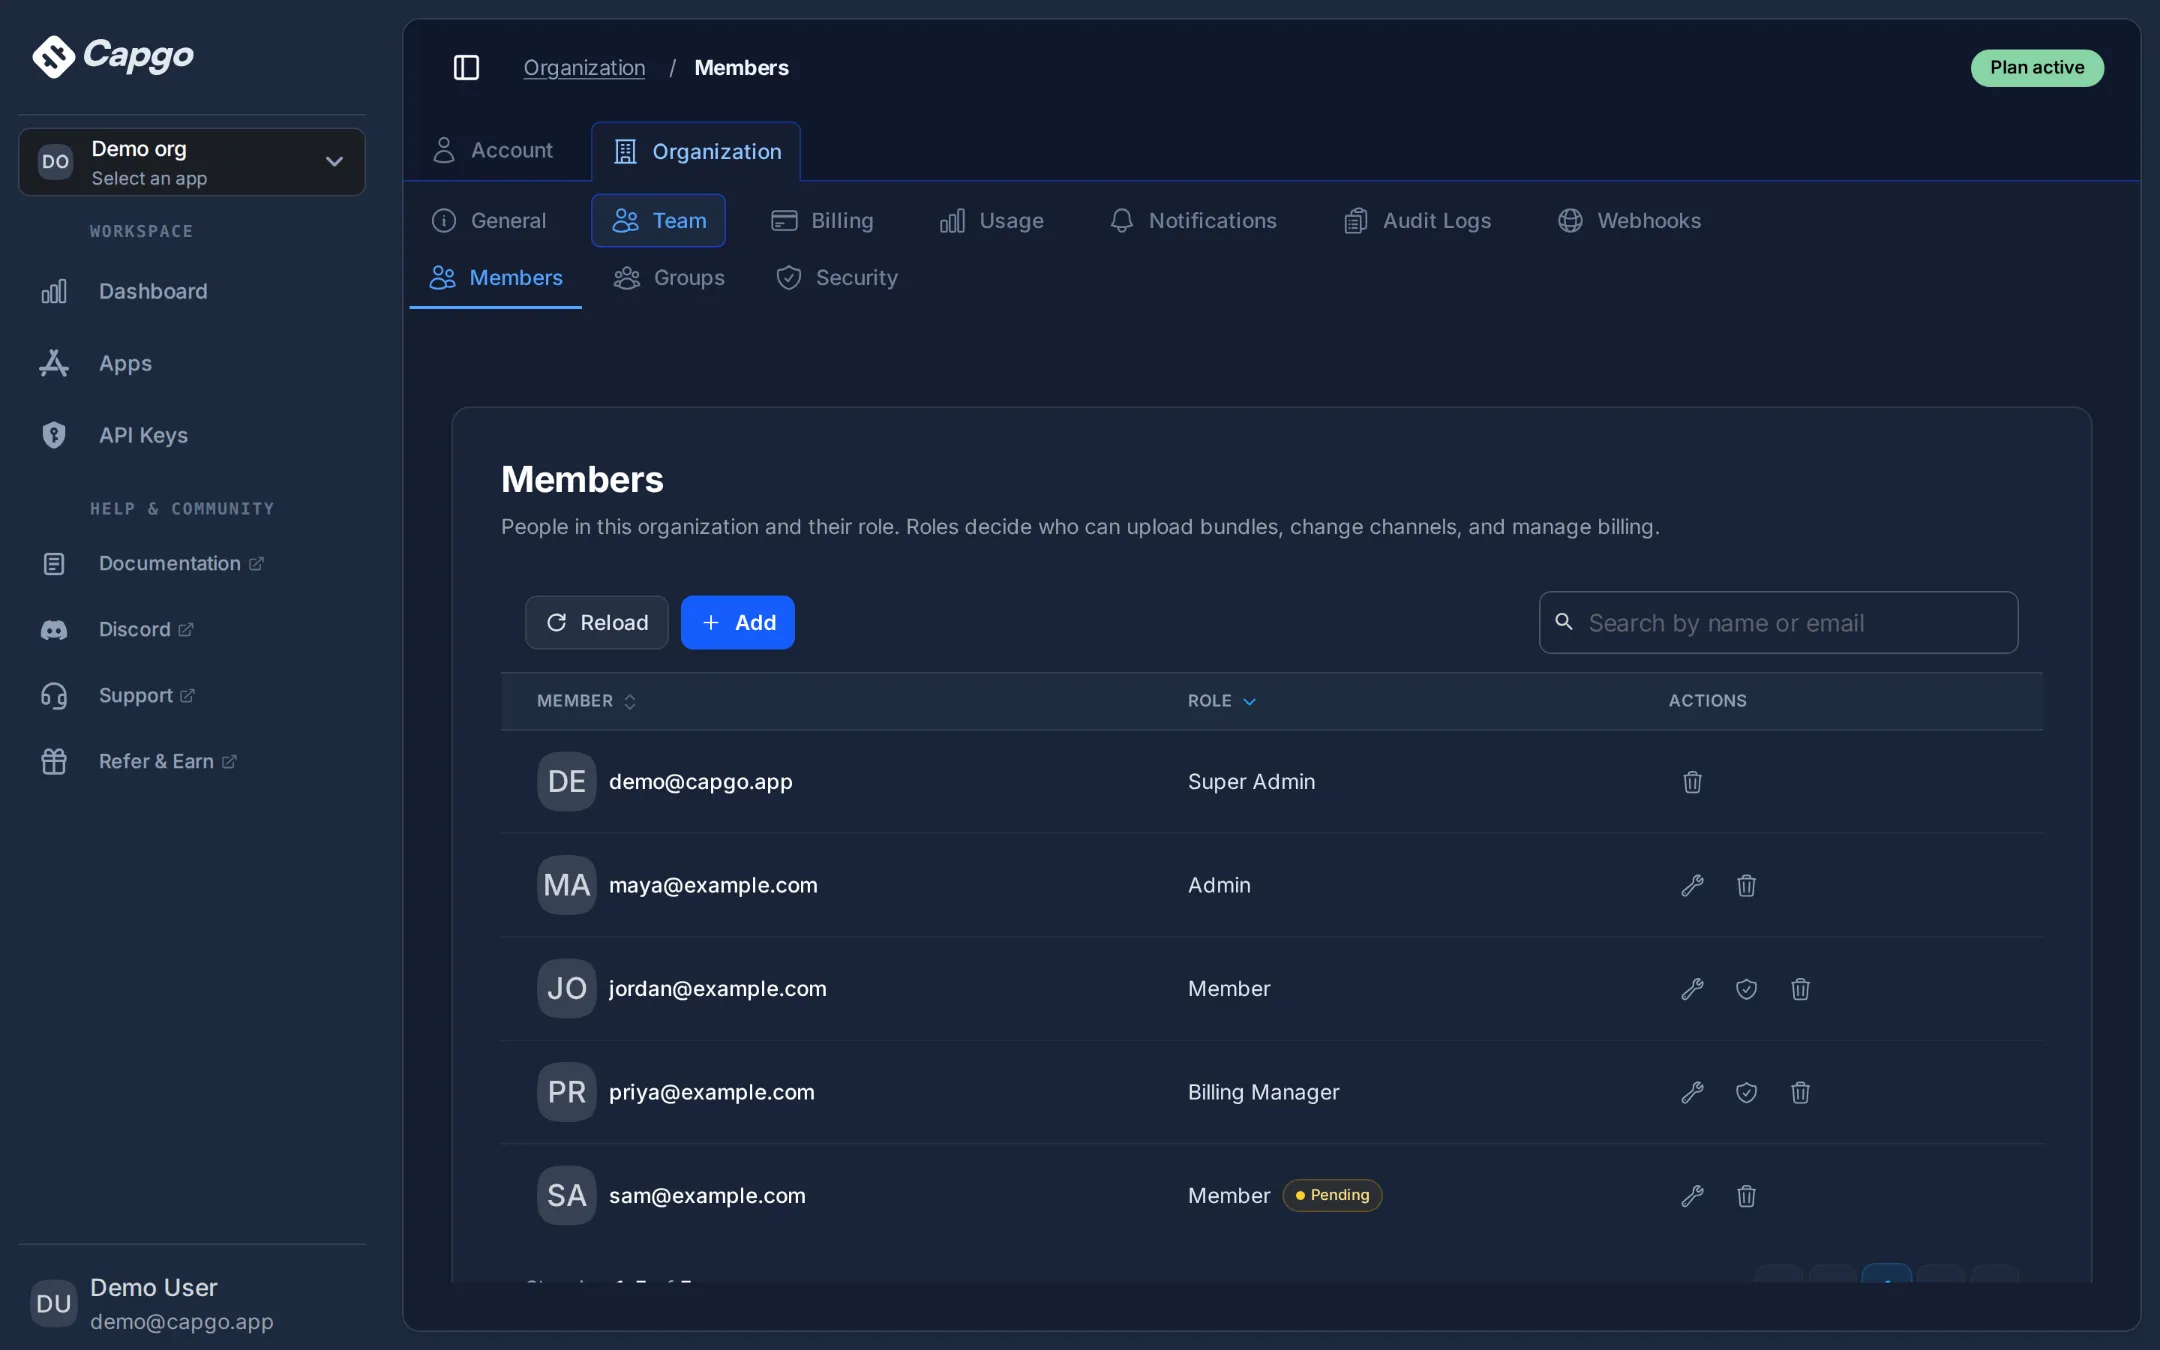This screenshot has height=1350, width=2160.
Task: Click the Add member button
Action: coord(738,622)
